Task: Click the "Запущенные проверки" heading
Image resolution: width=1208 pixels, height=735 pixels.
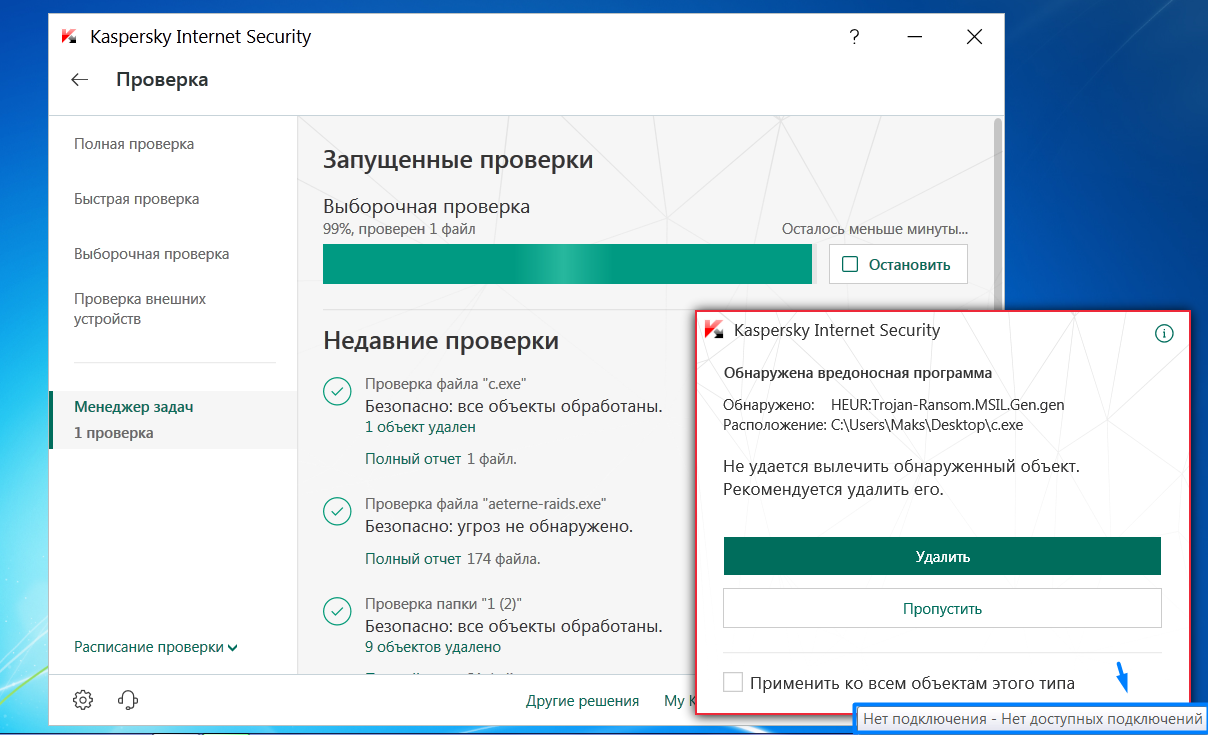Action: coord(458,160)
